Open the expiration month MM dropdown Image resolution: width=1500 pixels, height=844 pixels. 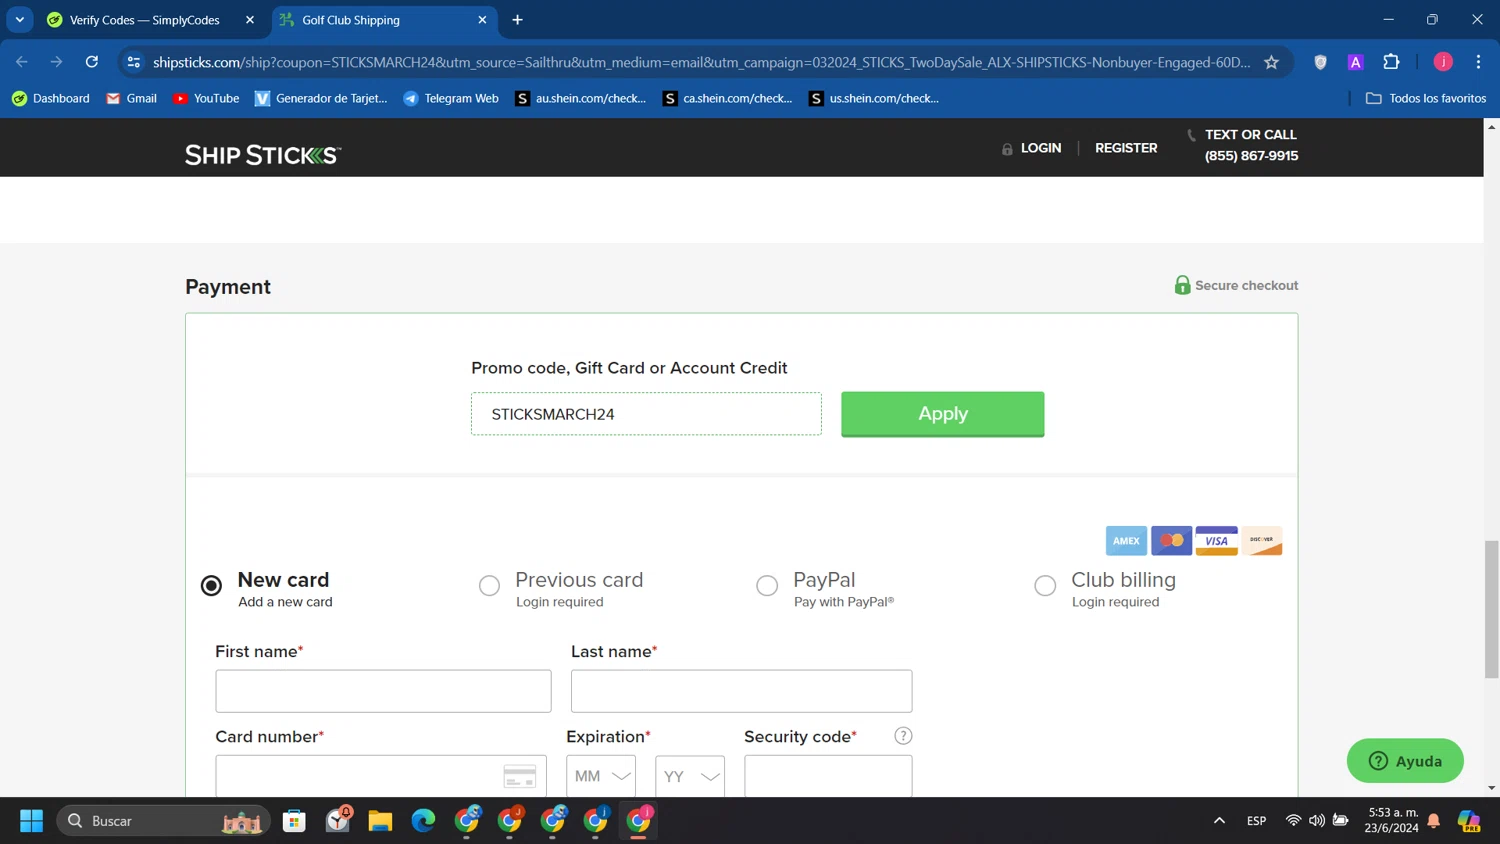pos(601,776)
